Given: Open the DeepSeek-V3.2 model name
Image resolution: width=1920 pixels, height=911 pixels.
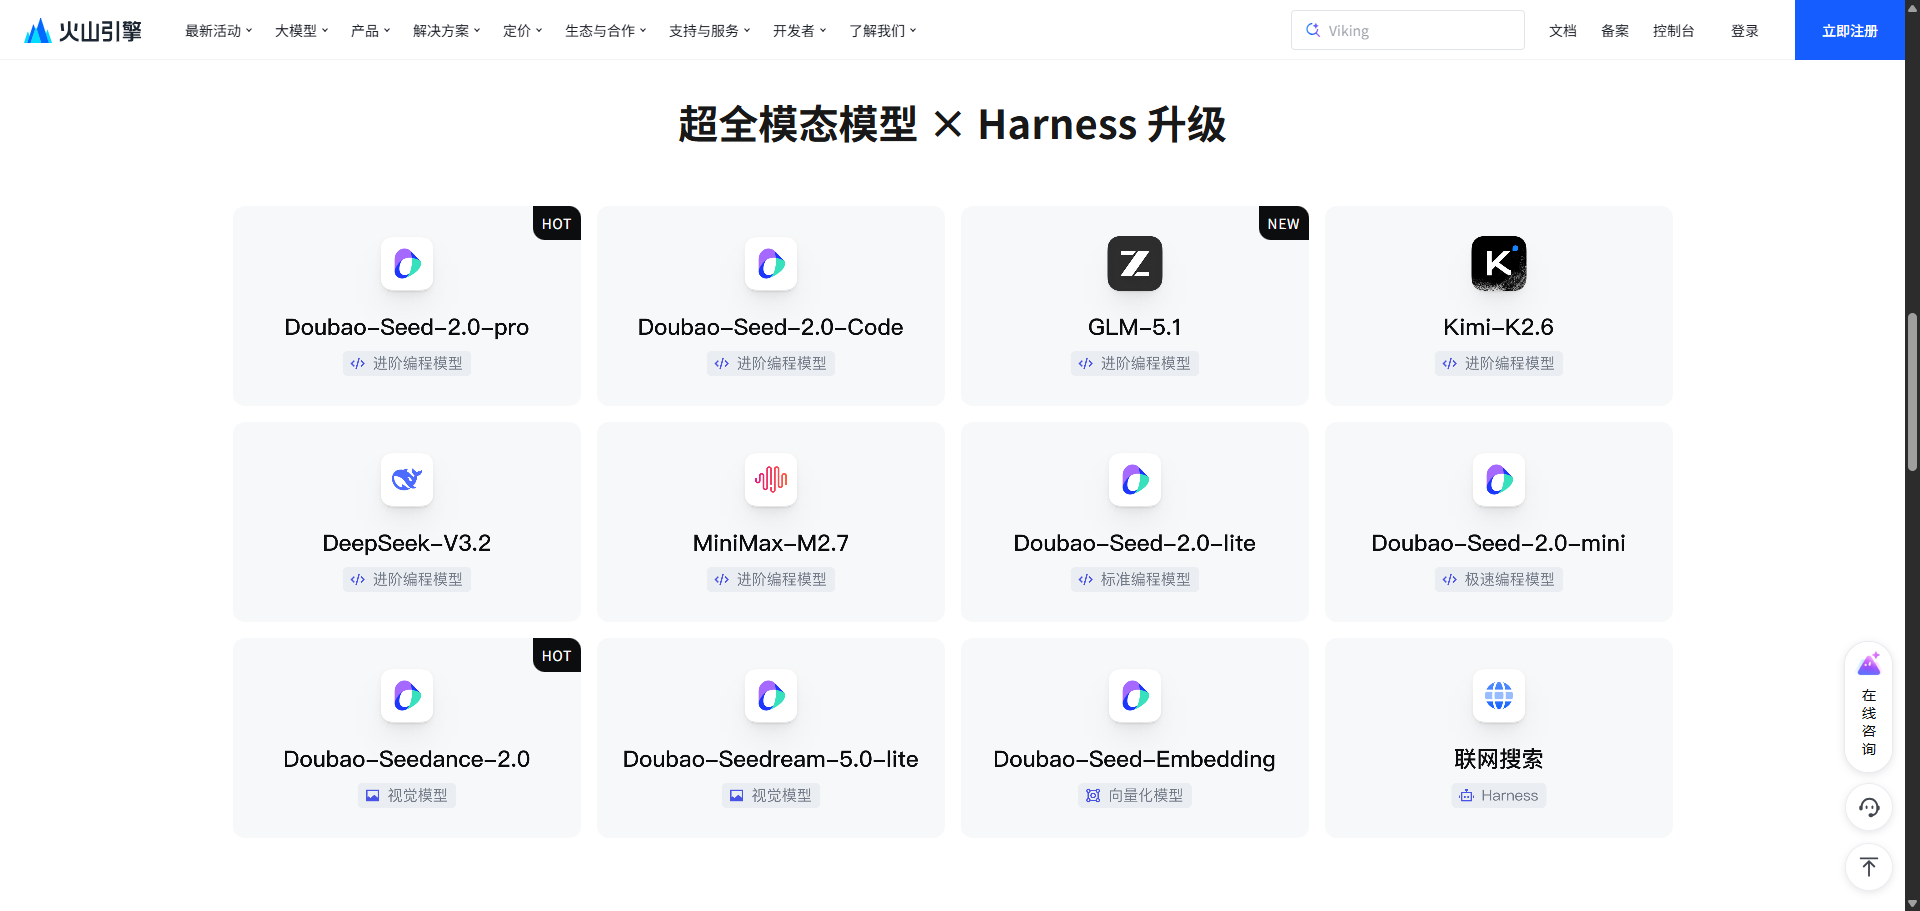Looking at the screenshot, I should point(407,543).
